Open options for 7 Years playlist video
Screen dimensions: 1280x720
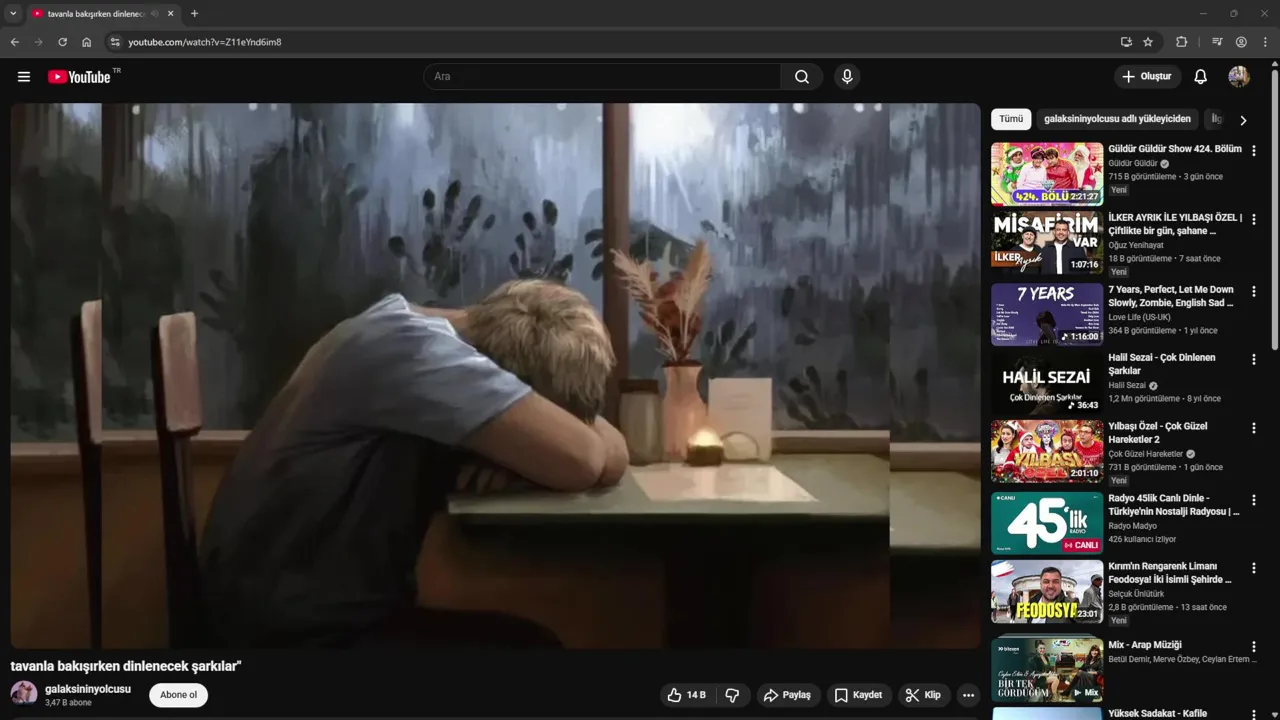pos(1254,292)
